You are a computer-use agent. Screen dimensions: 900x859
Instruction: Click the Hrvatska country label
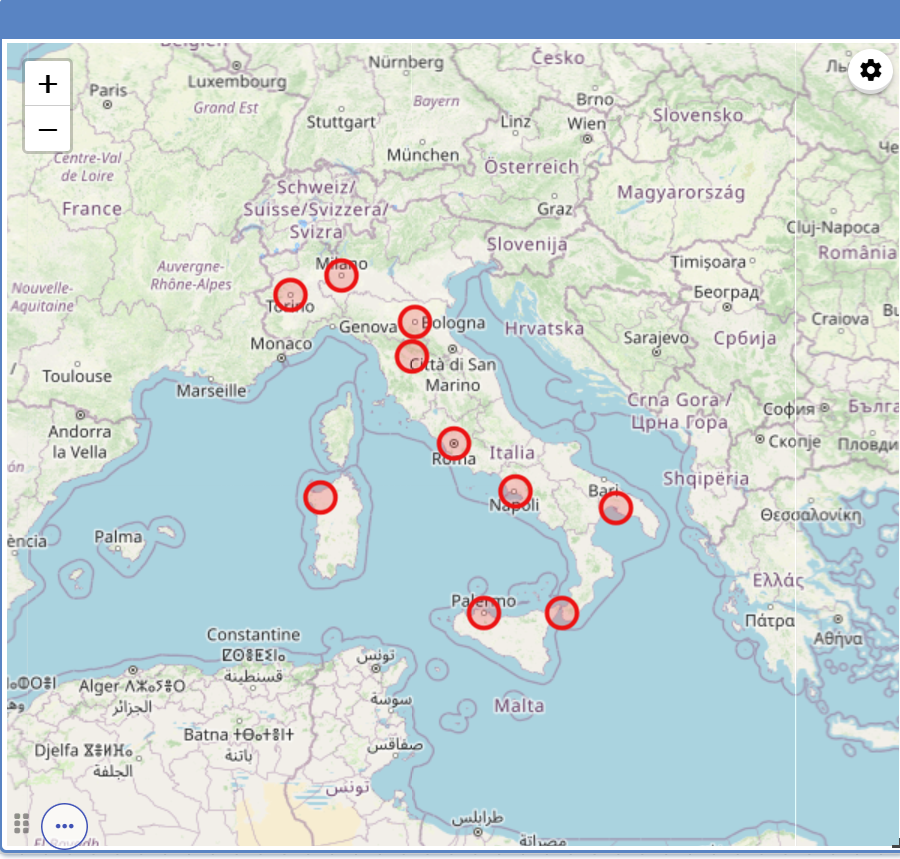coord(544,328)
